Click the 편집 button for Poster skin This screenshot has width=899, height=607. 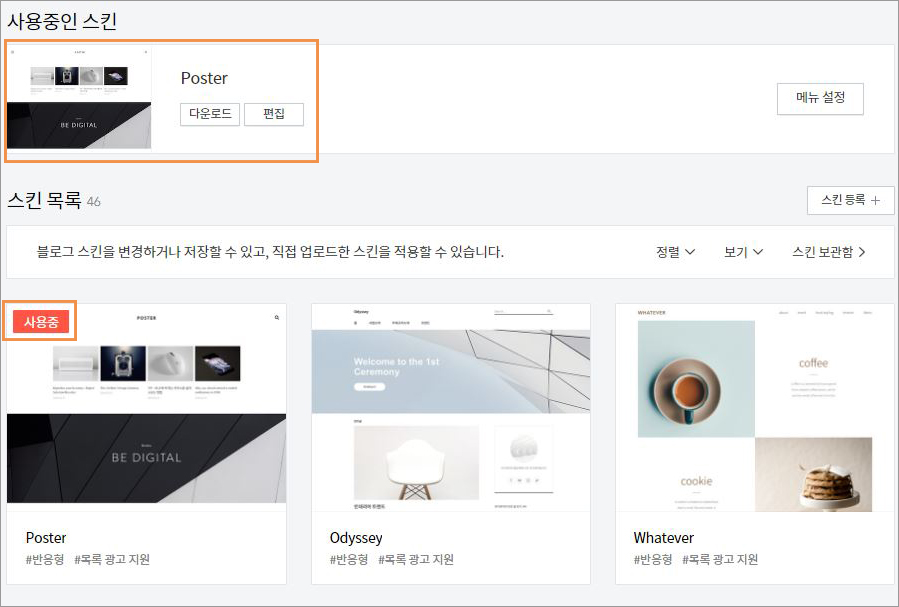point(274,114)
